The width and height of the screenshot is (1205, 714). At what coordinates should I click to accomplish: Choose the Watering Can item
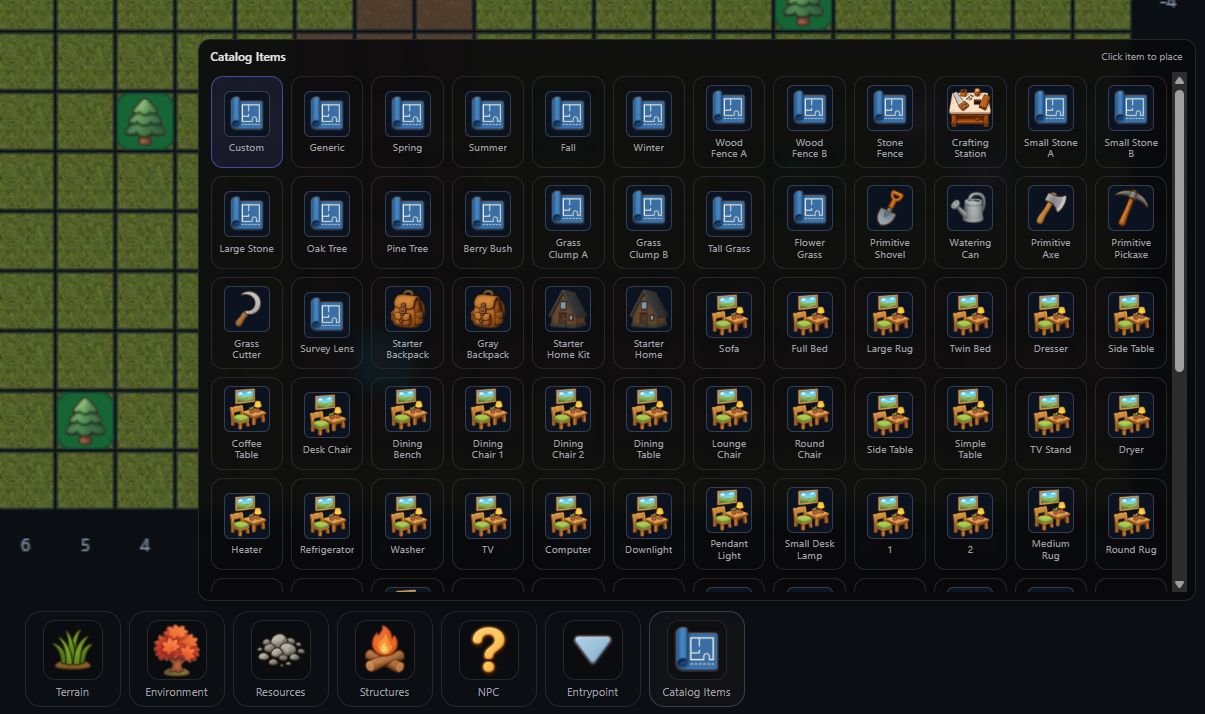pos(969,222)
